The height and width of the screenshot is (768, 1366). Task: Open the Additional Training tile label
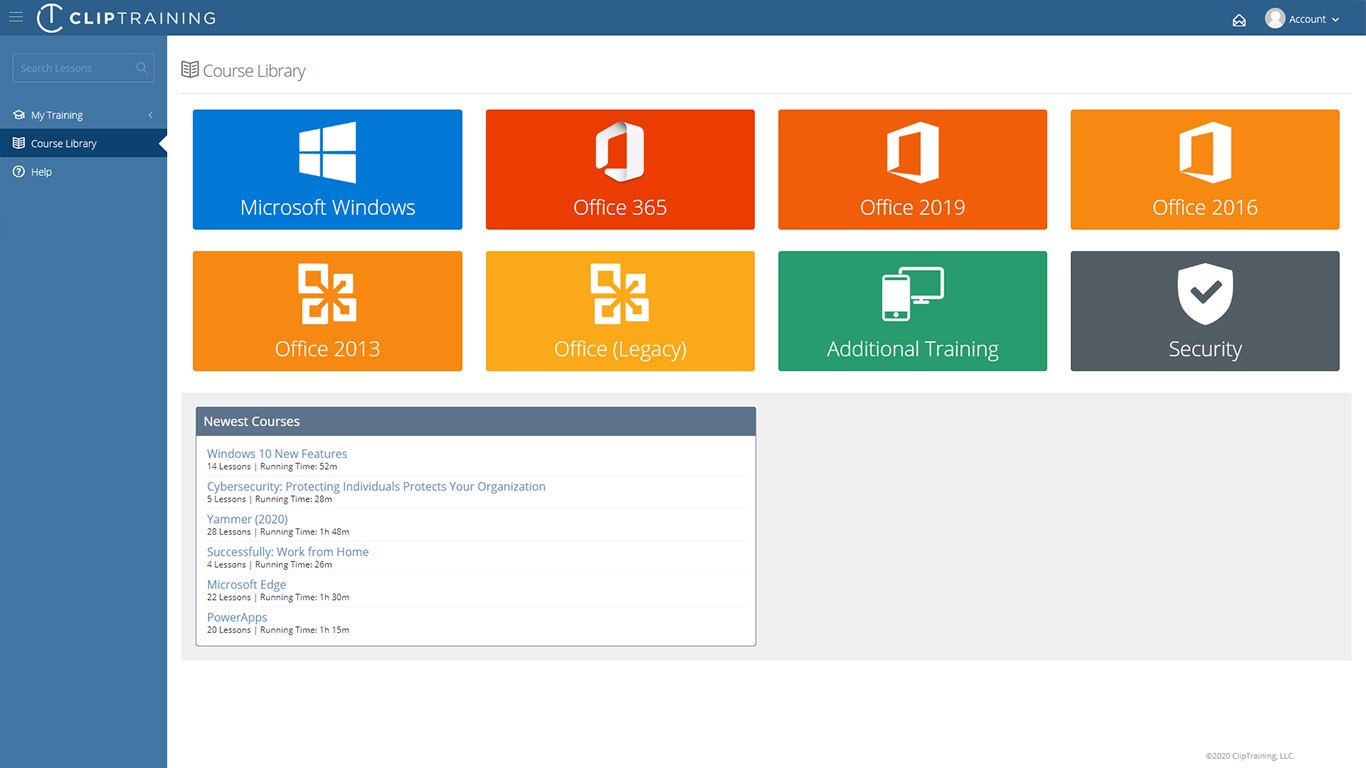pos(913,349)
